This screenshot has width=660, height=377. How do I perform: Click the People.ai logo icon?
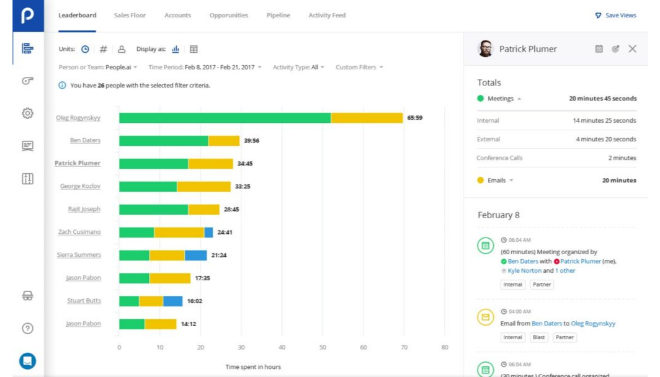[x=28, y=16]
